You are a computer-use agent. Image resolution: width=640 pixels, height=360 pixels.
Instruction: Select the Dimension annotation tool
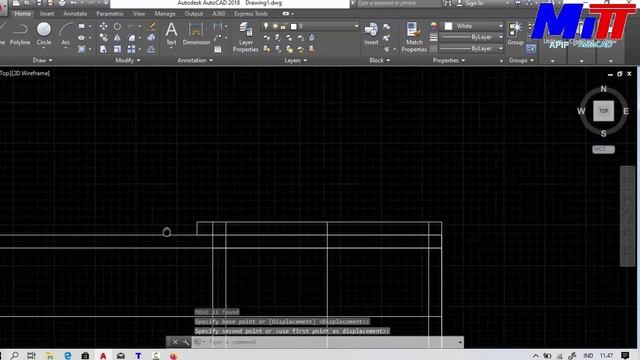coord(196,33)
